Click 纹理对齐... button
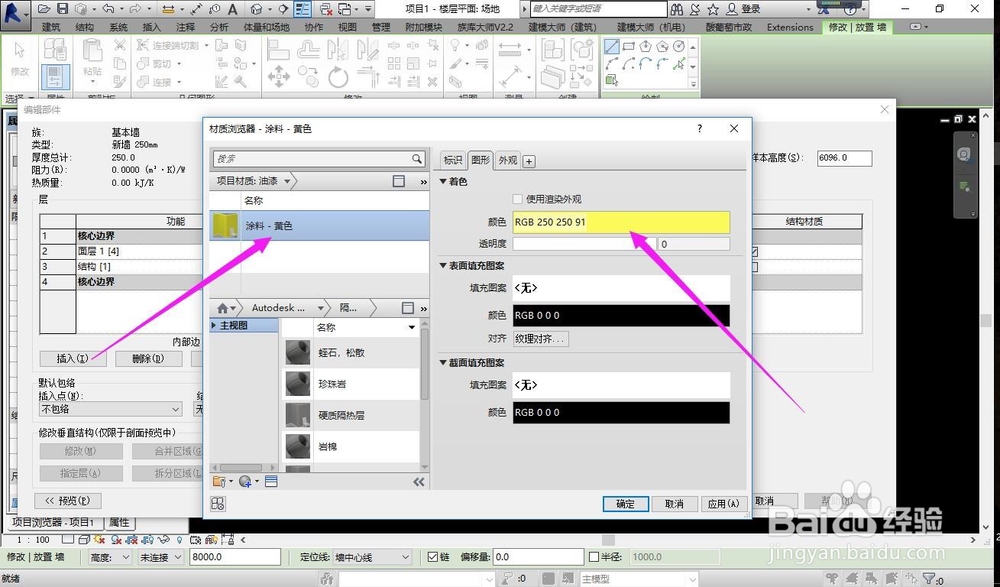1000x587 pixels. (x=540, y=339)
